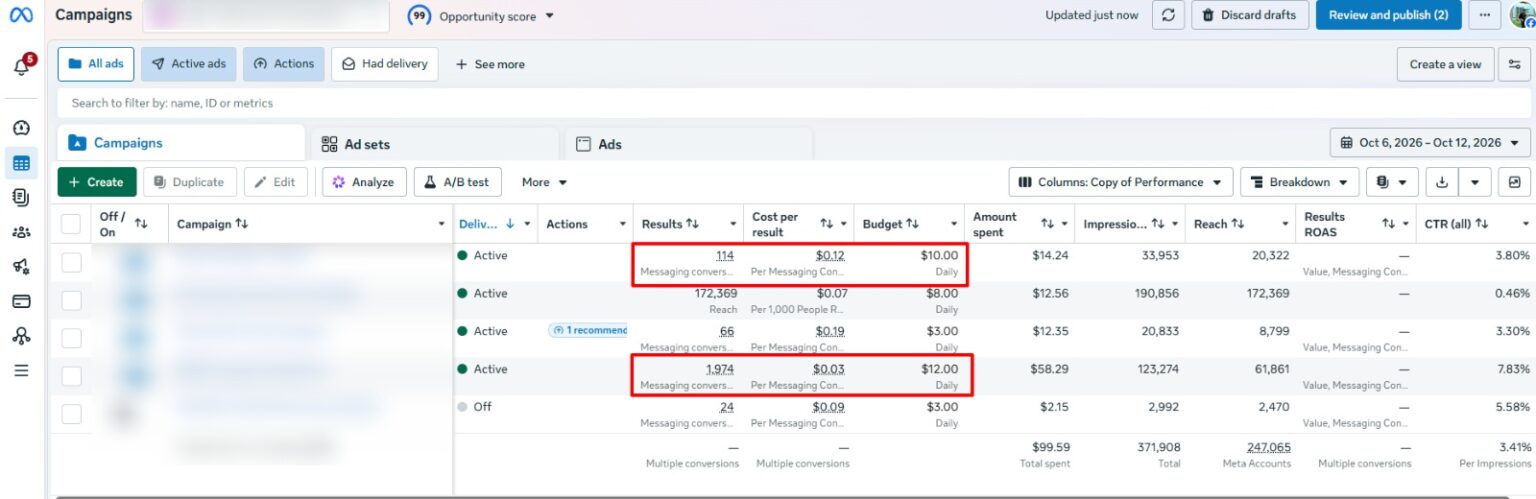The width and height of the screenshot is (1536, 499).
Task: Sort the Budget column
Action: coord(911,224)
